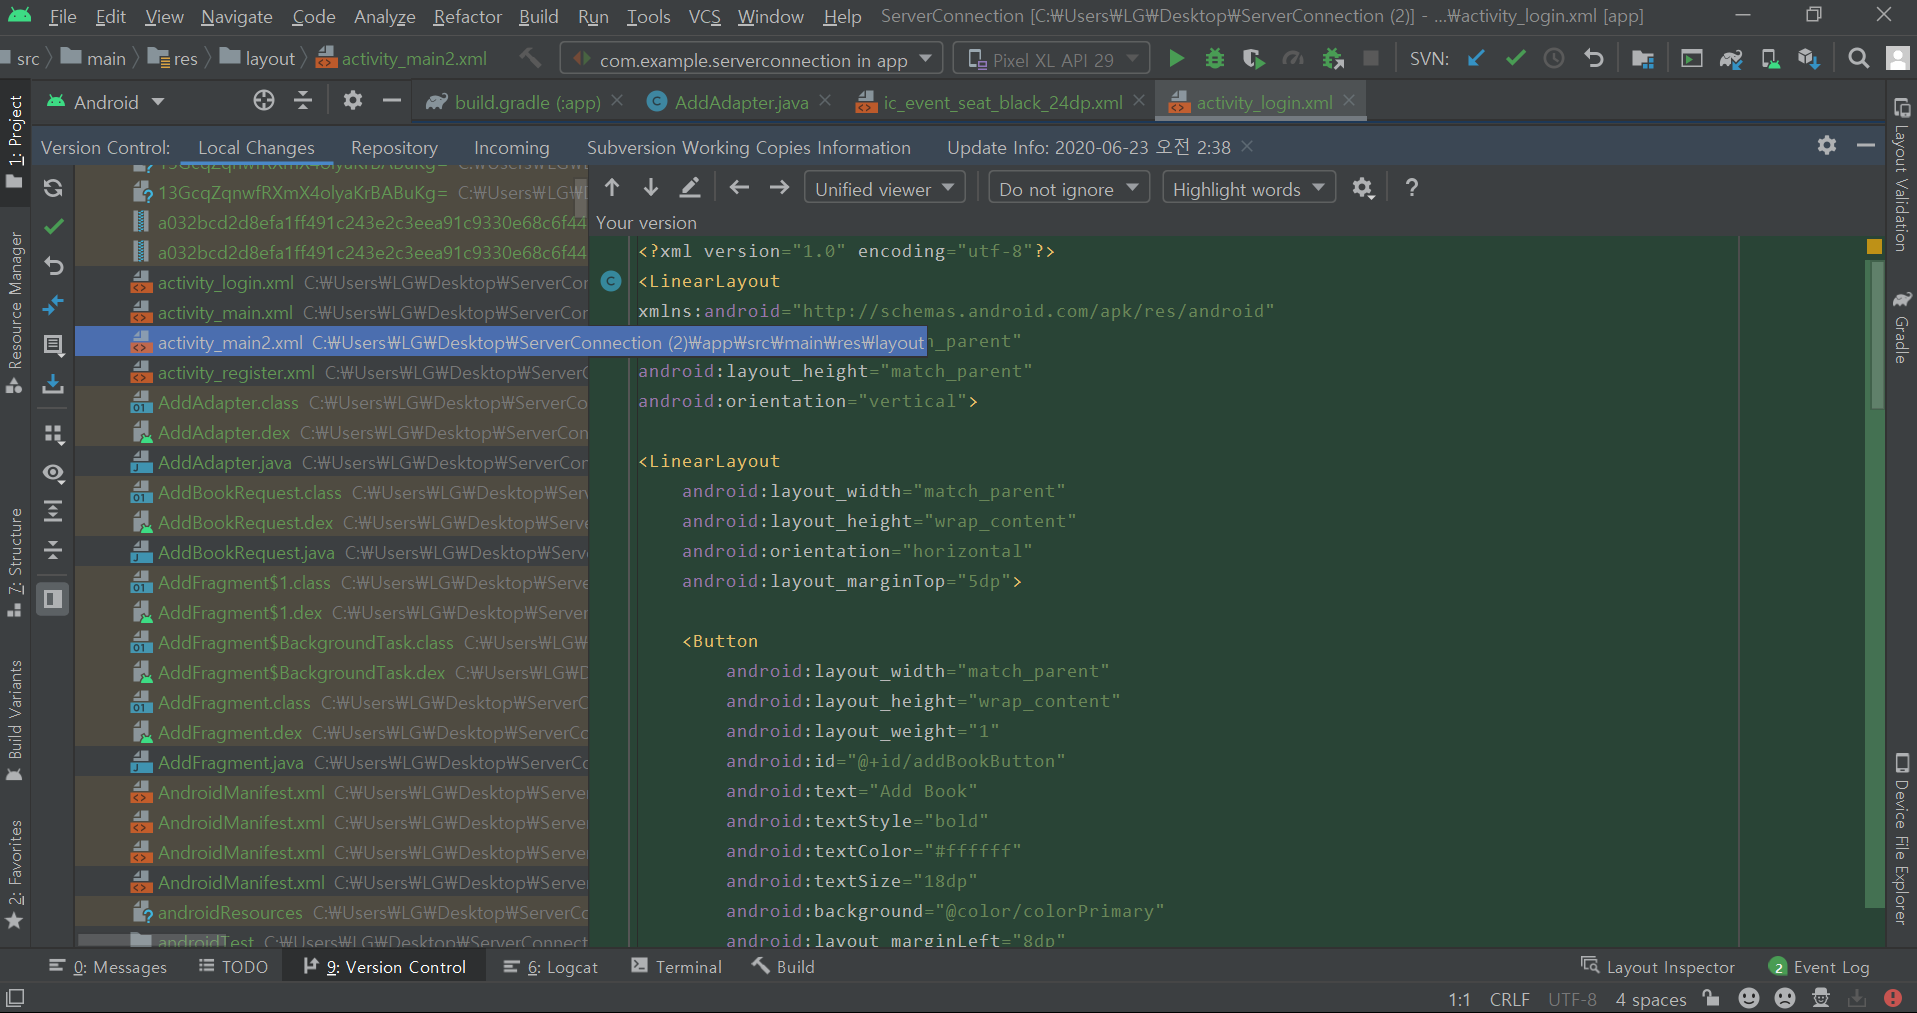Select AddFragment.java in changes list
Viewport: 1917px width, 1013px height.
(332, 763)
